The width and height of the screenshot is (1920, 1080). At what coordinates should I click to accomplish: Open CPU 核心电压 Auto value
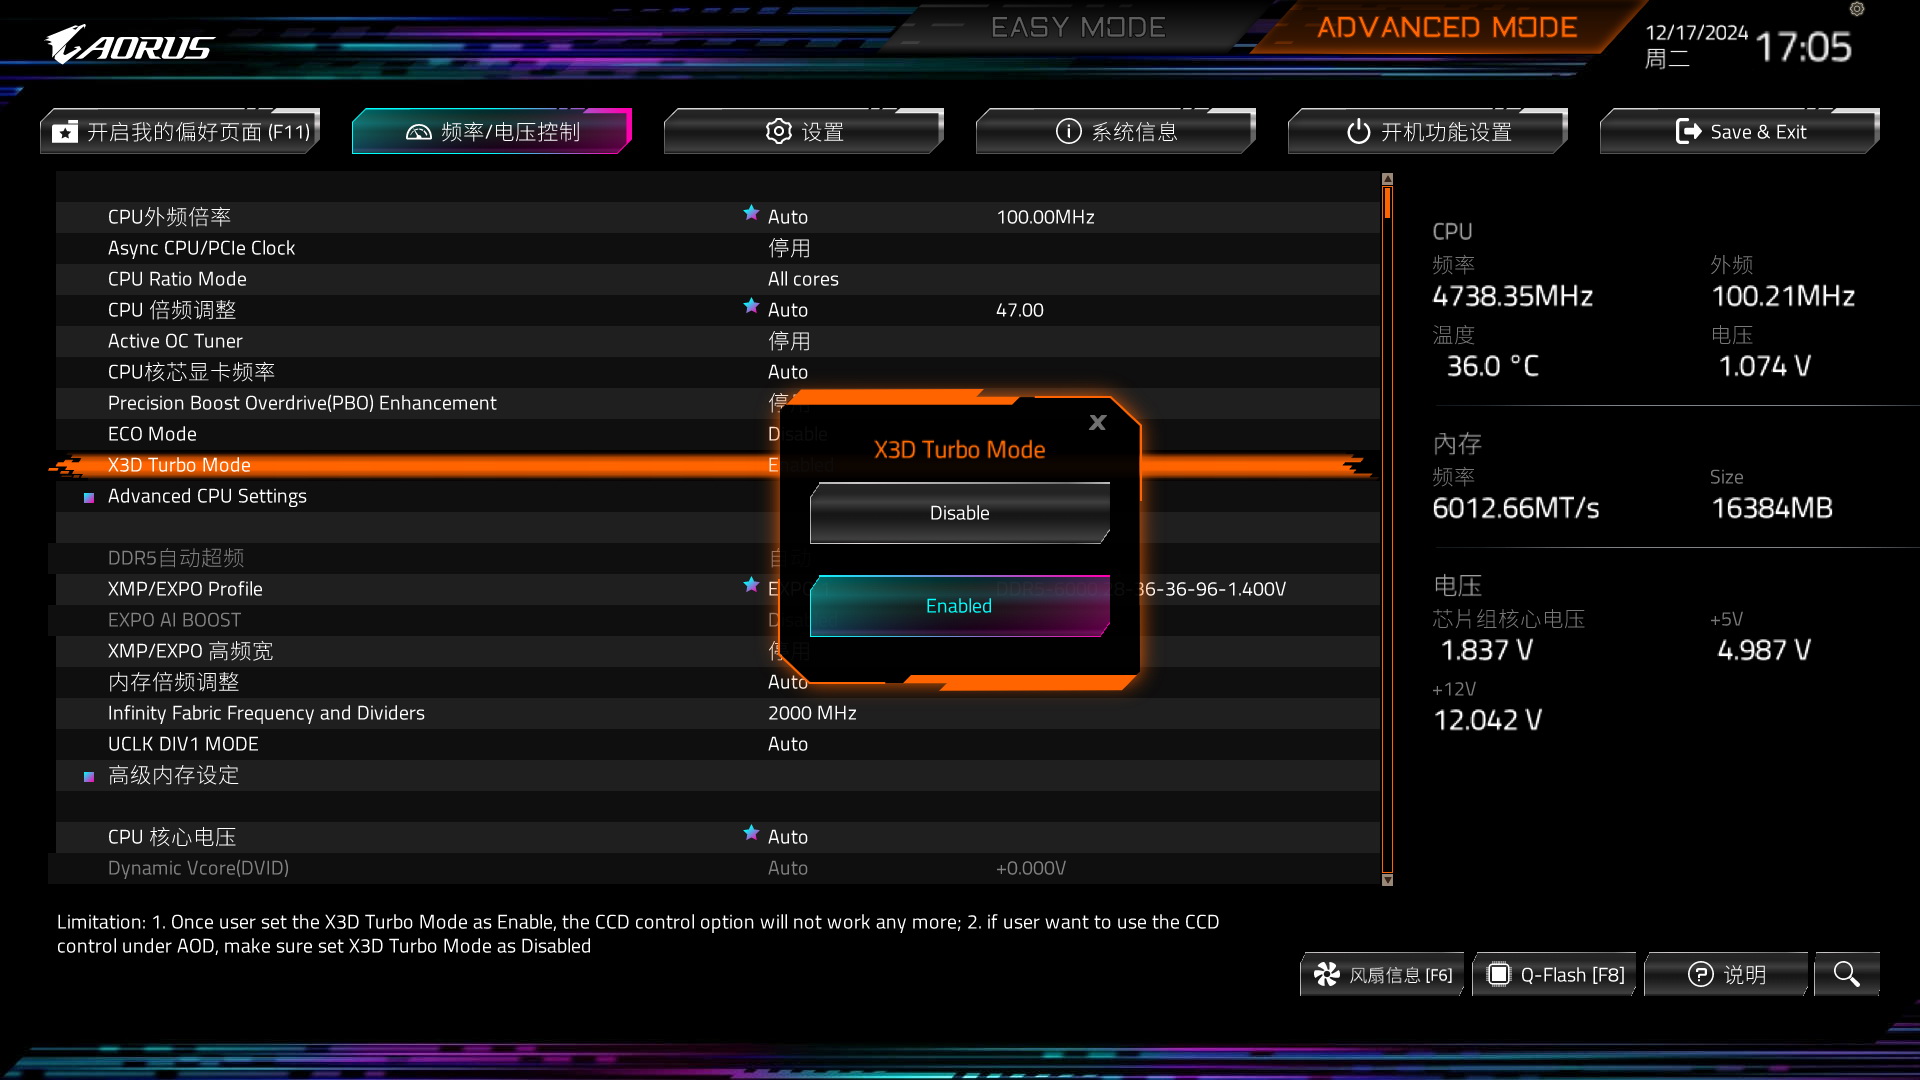(788, 837)
